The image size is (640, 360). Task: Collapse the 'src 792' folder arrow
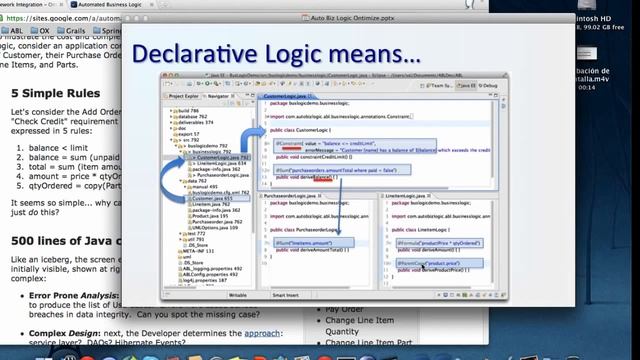[171, 140]
